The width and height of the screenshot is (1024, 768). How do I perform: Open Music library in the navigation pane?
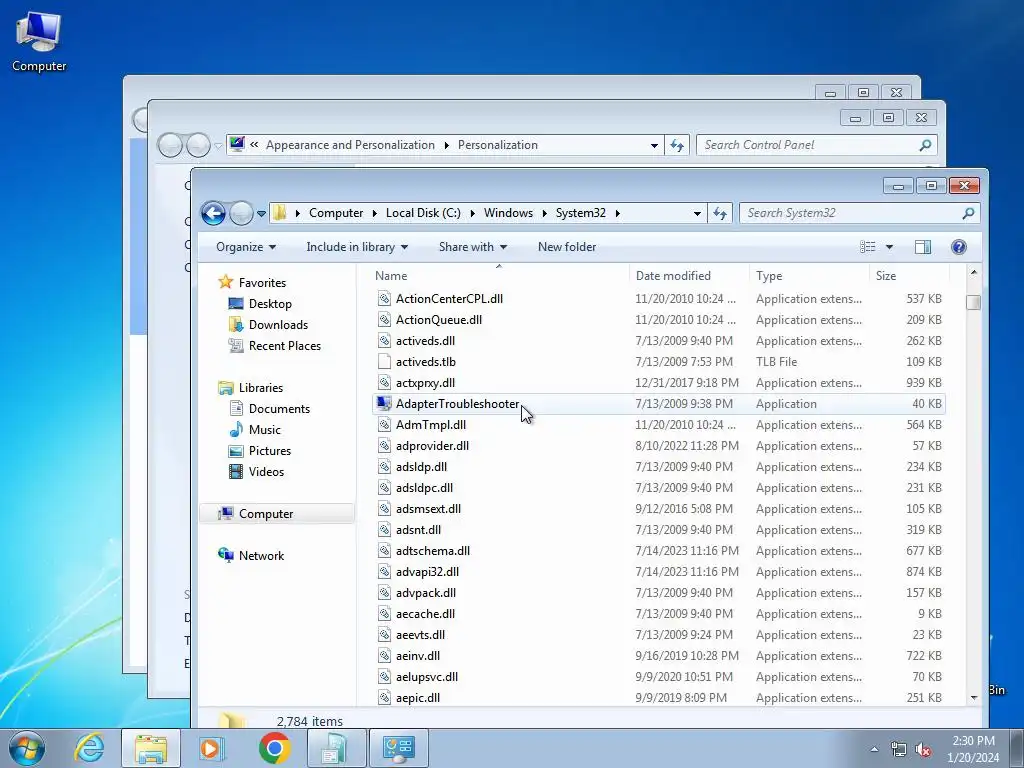264,430
